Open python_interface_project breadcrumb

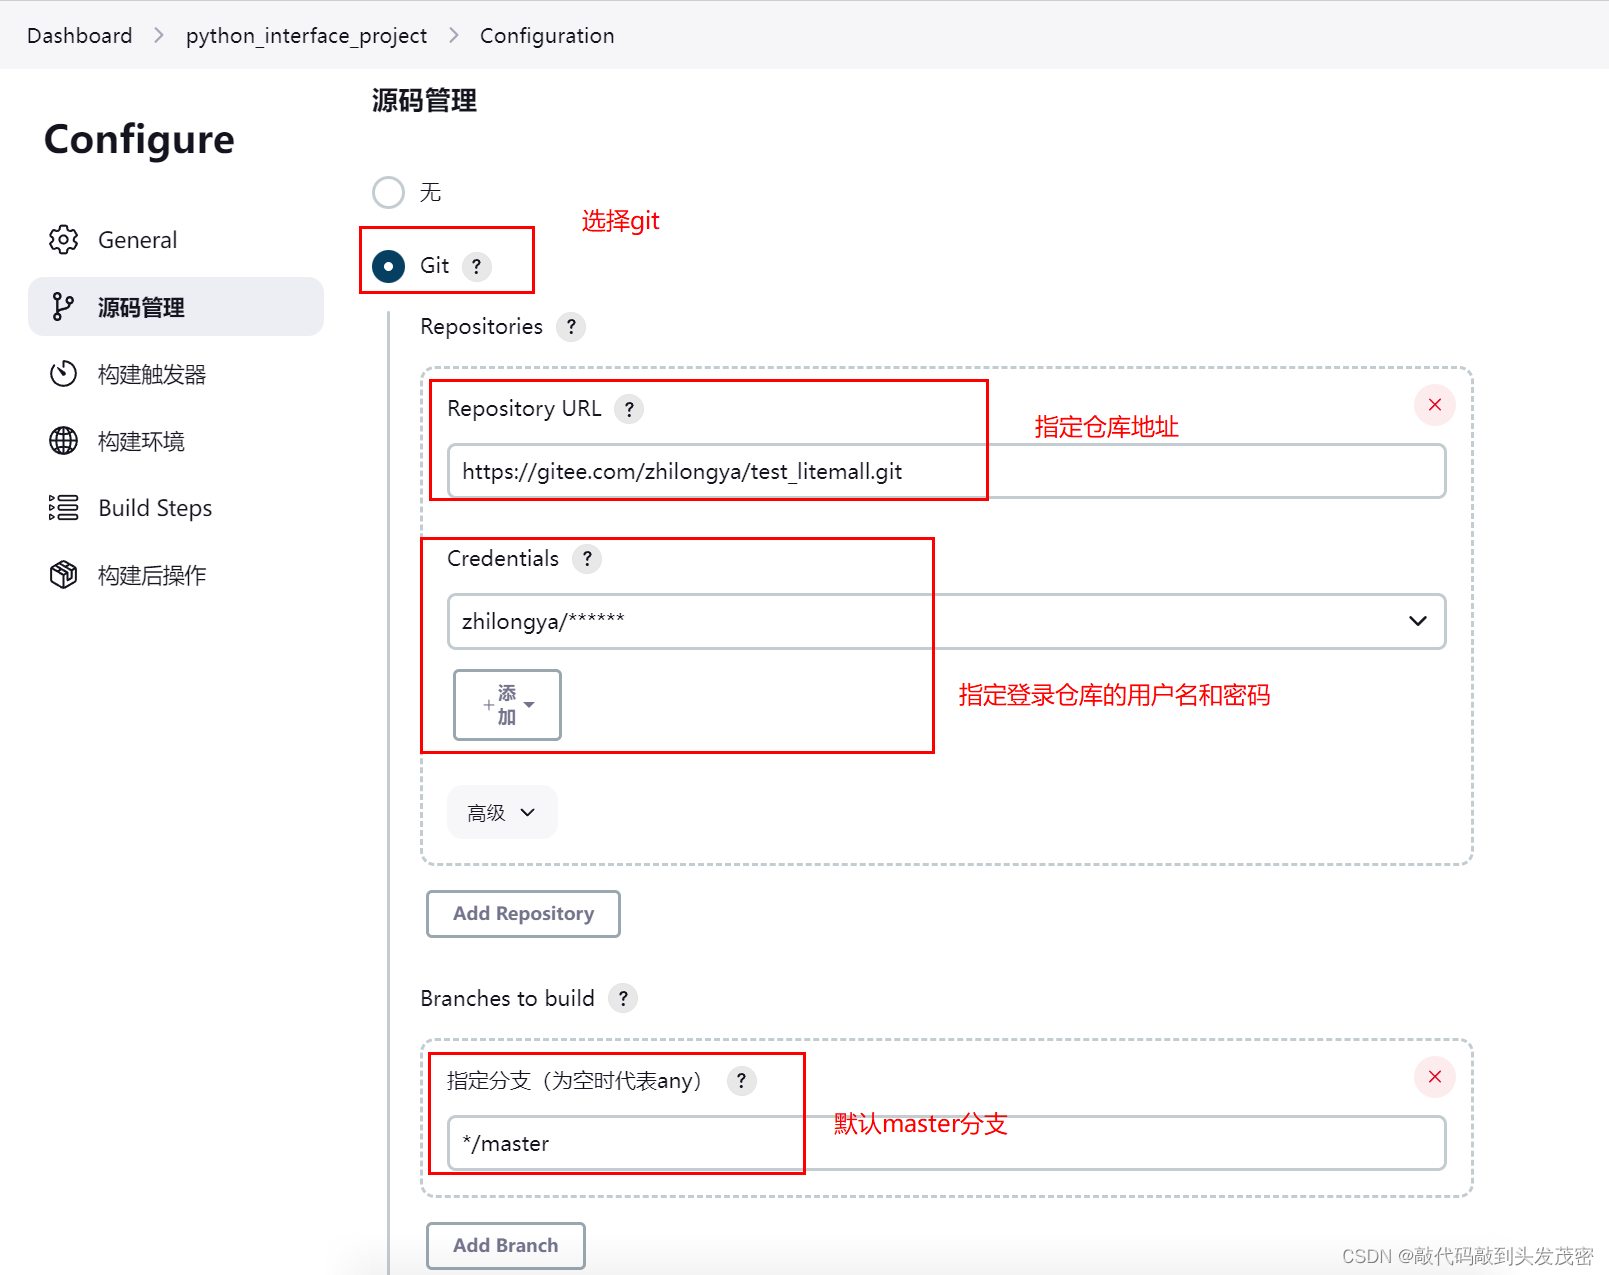point(306,36)
